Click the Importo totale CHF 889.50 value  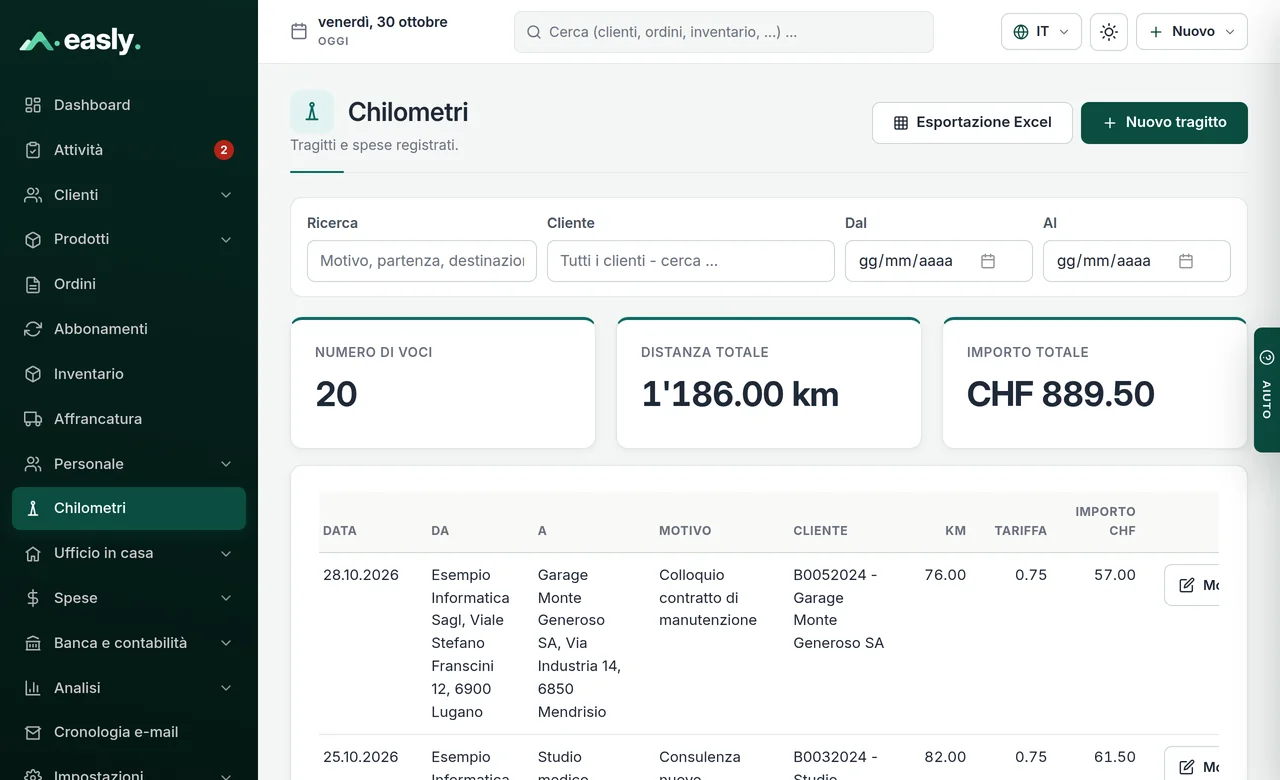[1061, 394]
